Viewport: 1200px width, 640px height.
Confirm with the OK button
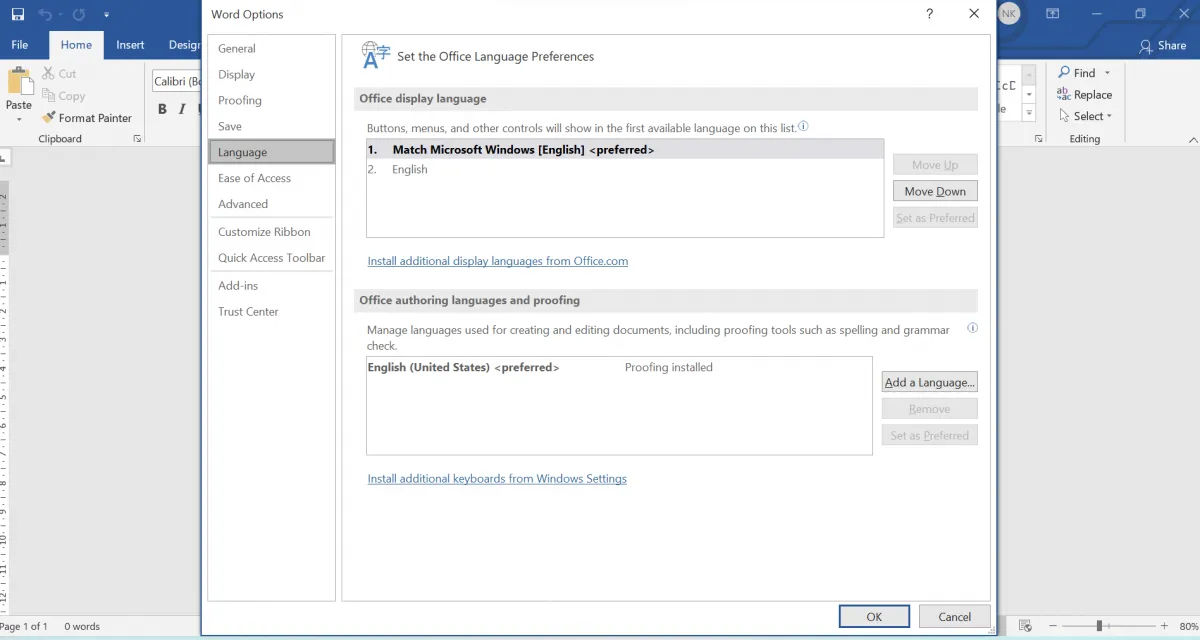point(874,617)
